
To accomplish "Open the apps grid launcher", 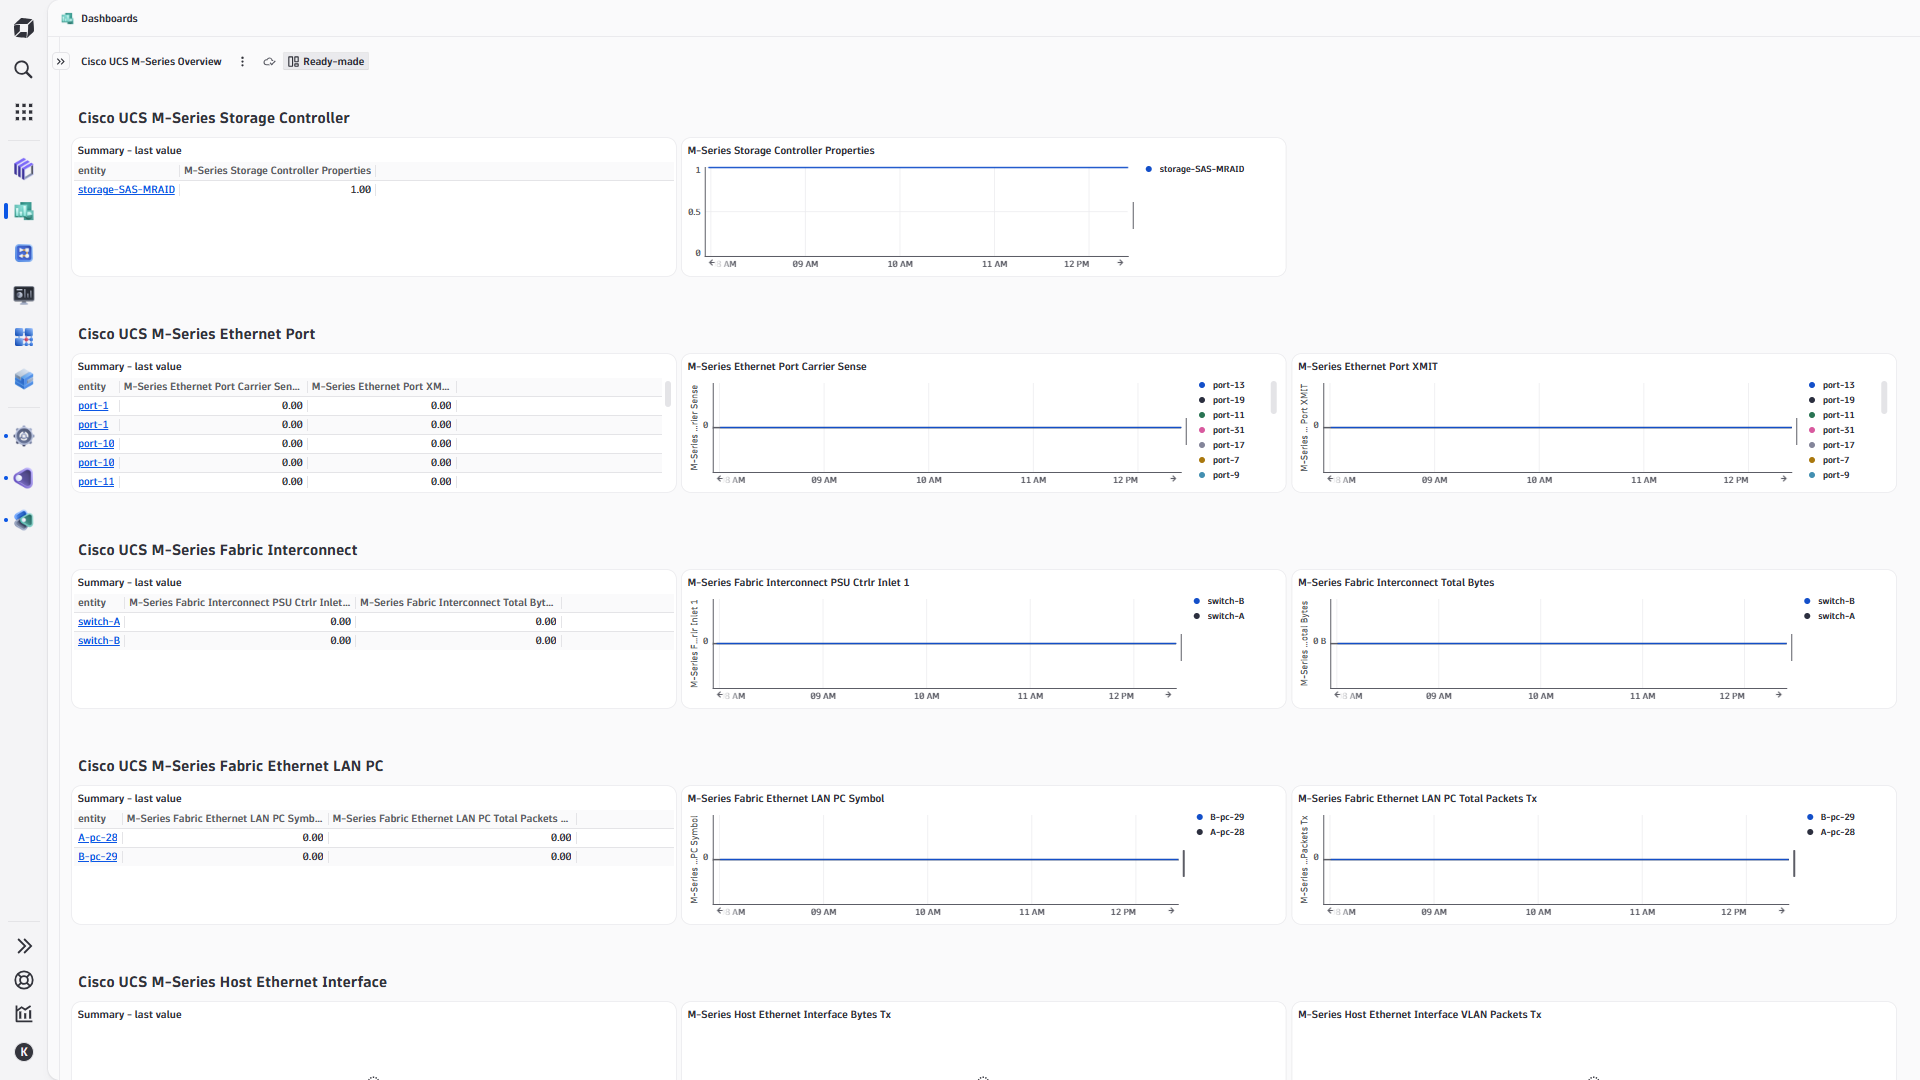I will (24, 112).
